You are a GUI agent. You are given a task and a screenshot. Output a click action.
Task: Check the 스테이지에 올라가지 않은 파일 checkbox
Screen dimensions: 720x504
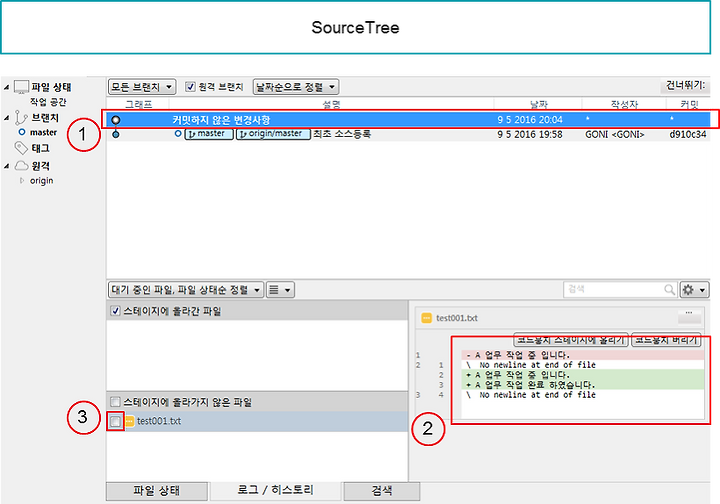pos(115,402)
